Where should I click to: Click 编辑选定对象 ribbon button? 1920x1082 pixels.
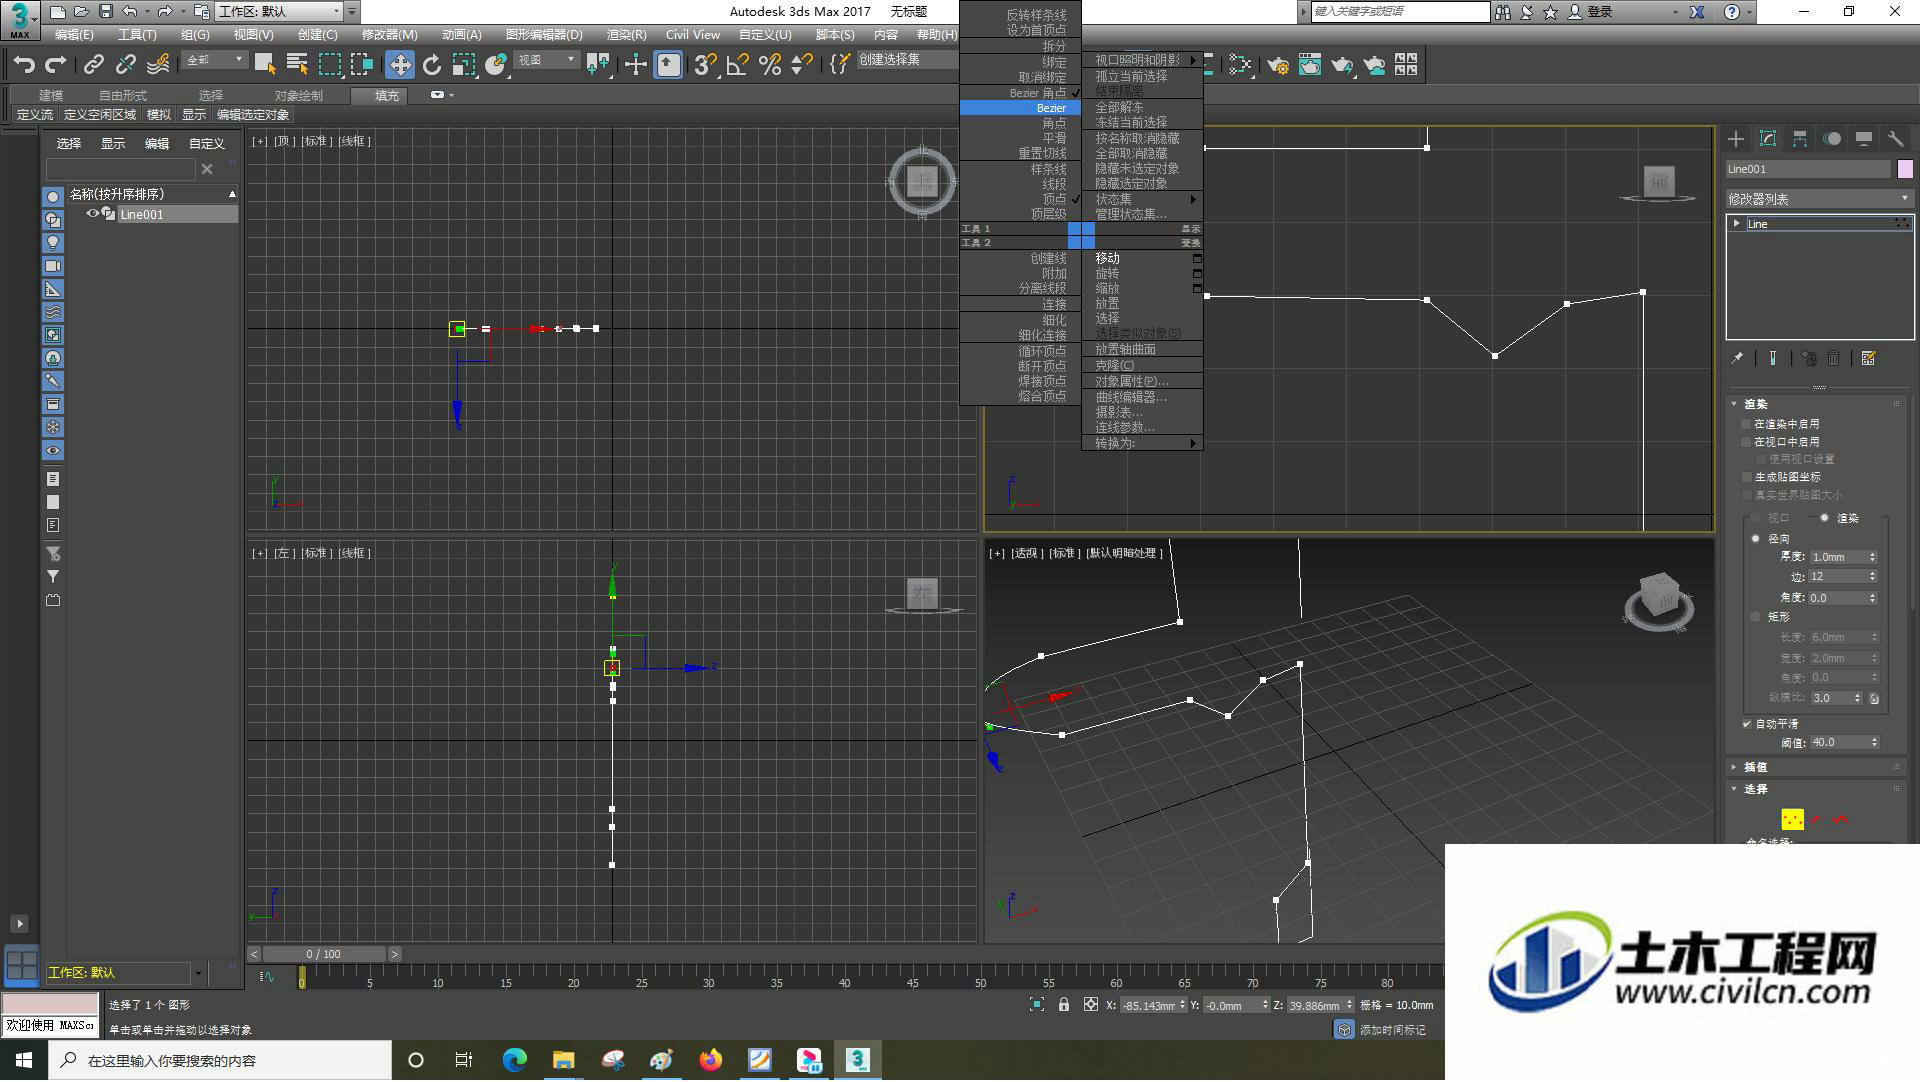pos(253,115)
